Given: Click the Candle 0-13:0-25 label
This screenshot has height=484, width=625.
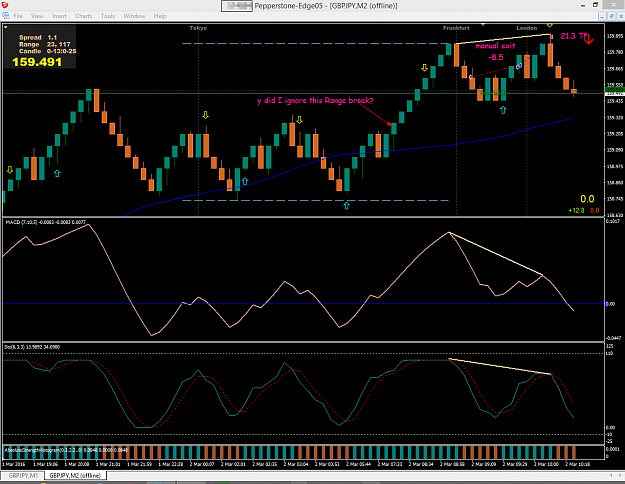Looking at the screenshot, I should pos(47,51).
